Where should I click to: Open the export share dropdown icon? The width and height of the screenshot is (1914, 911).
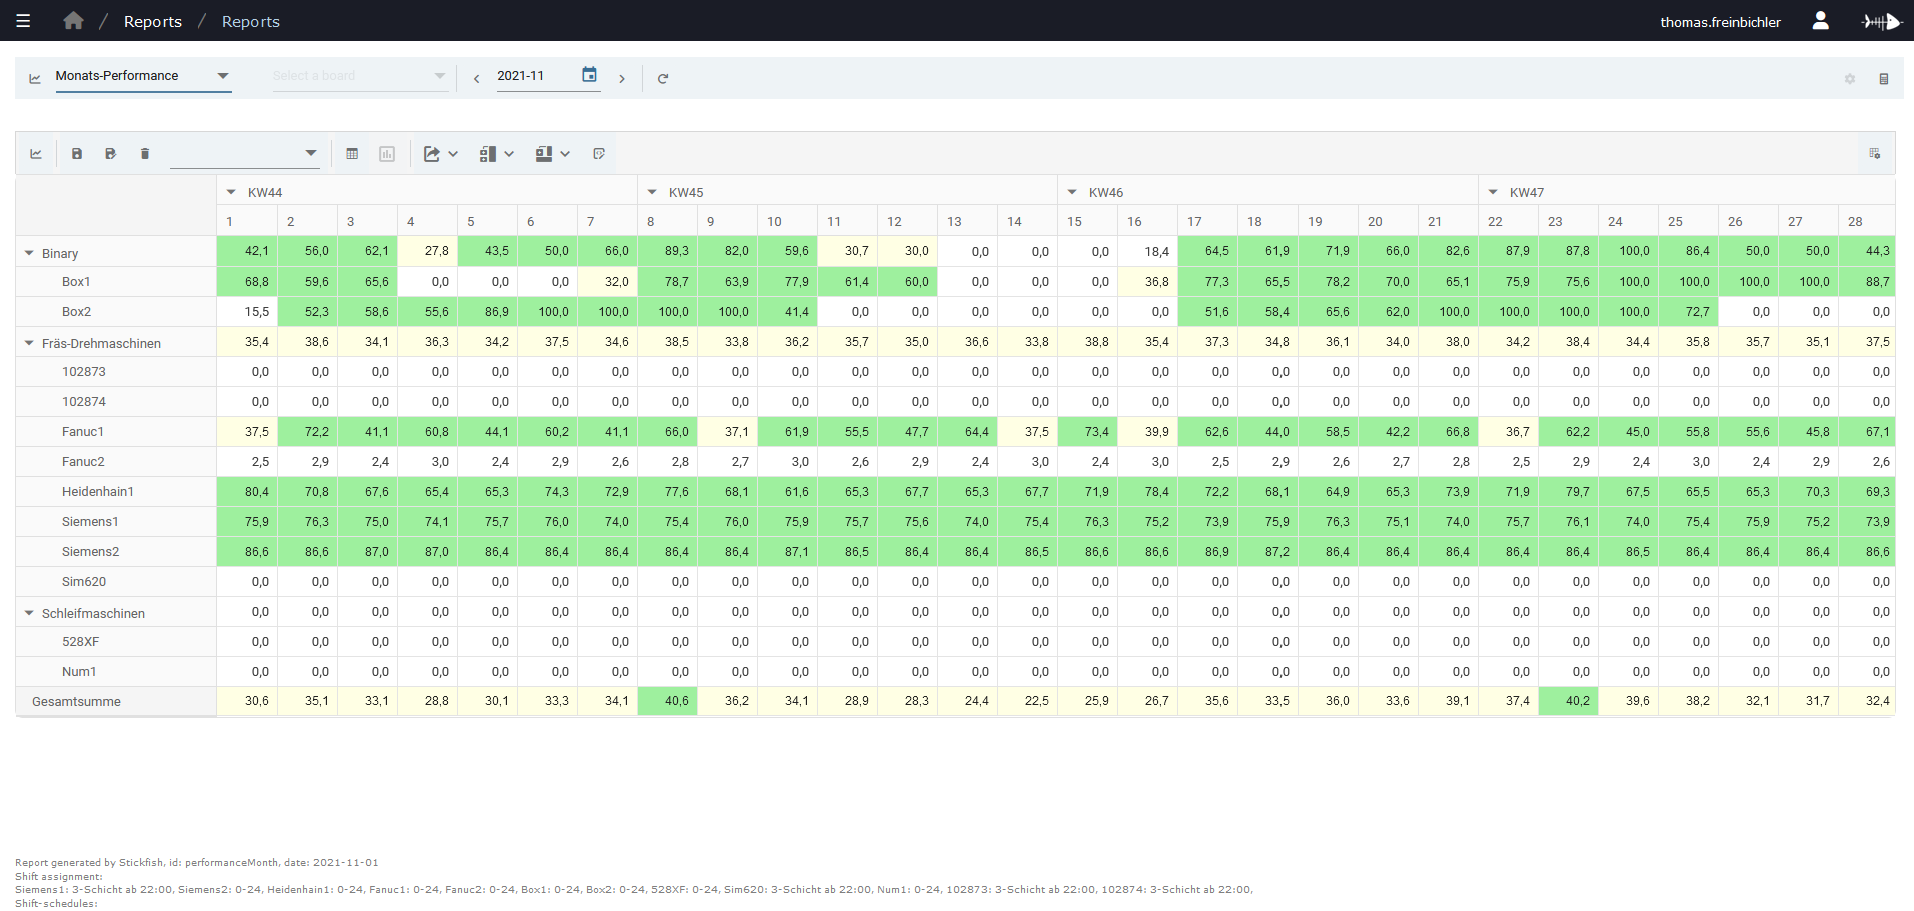[x=440, y=154]
